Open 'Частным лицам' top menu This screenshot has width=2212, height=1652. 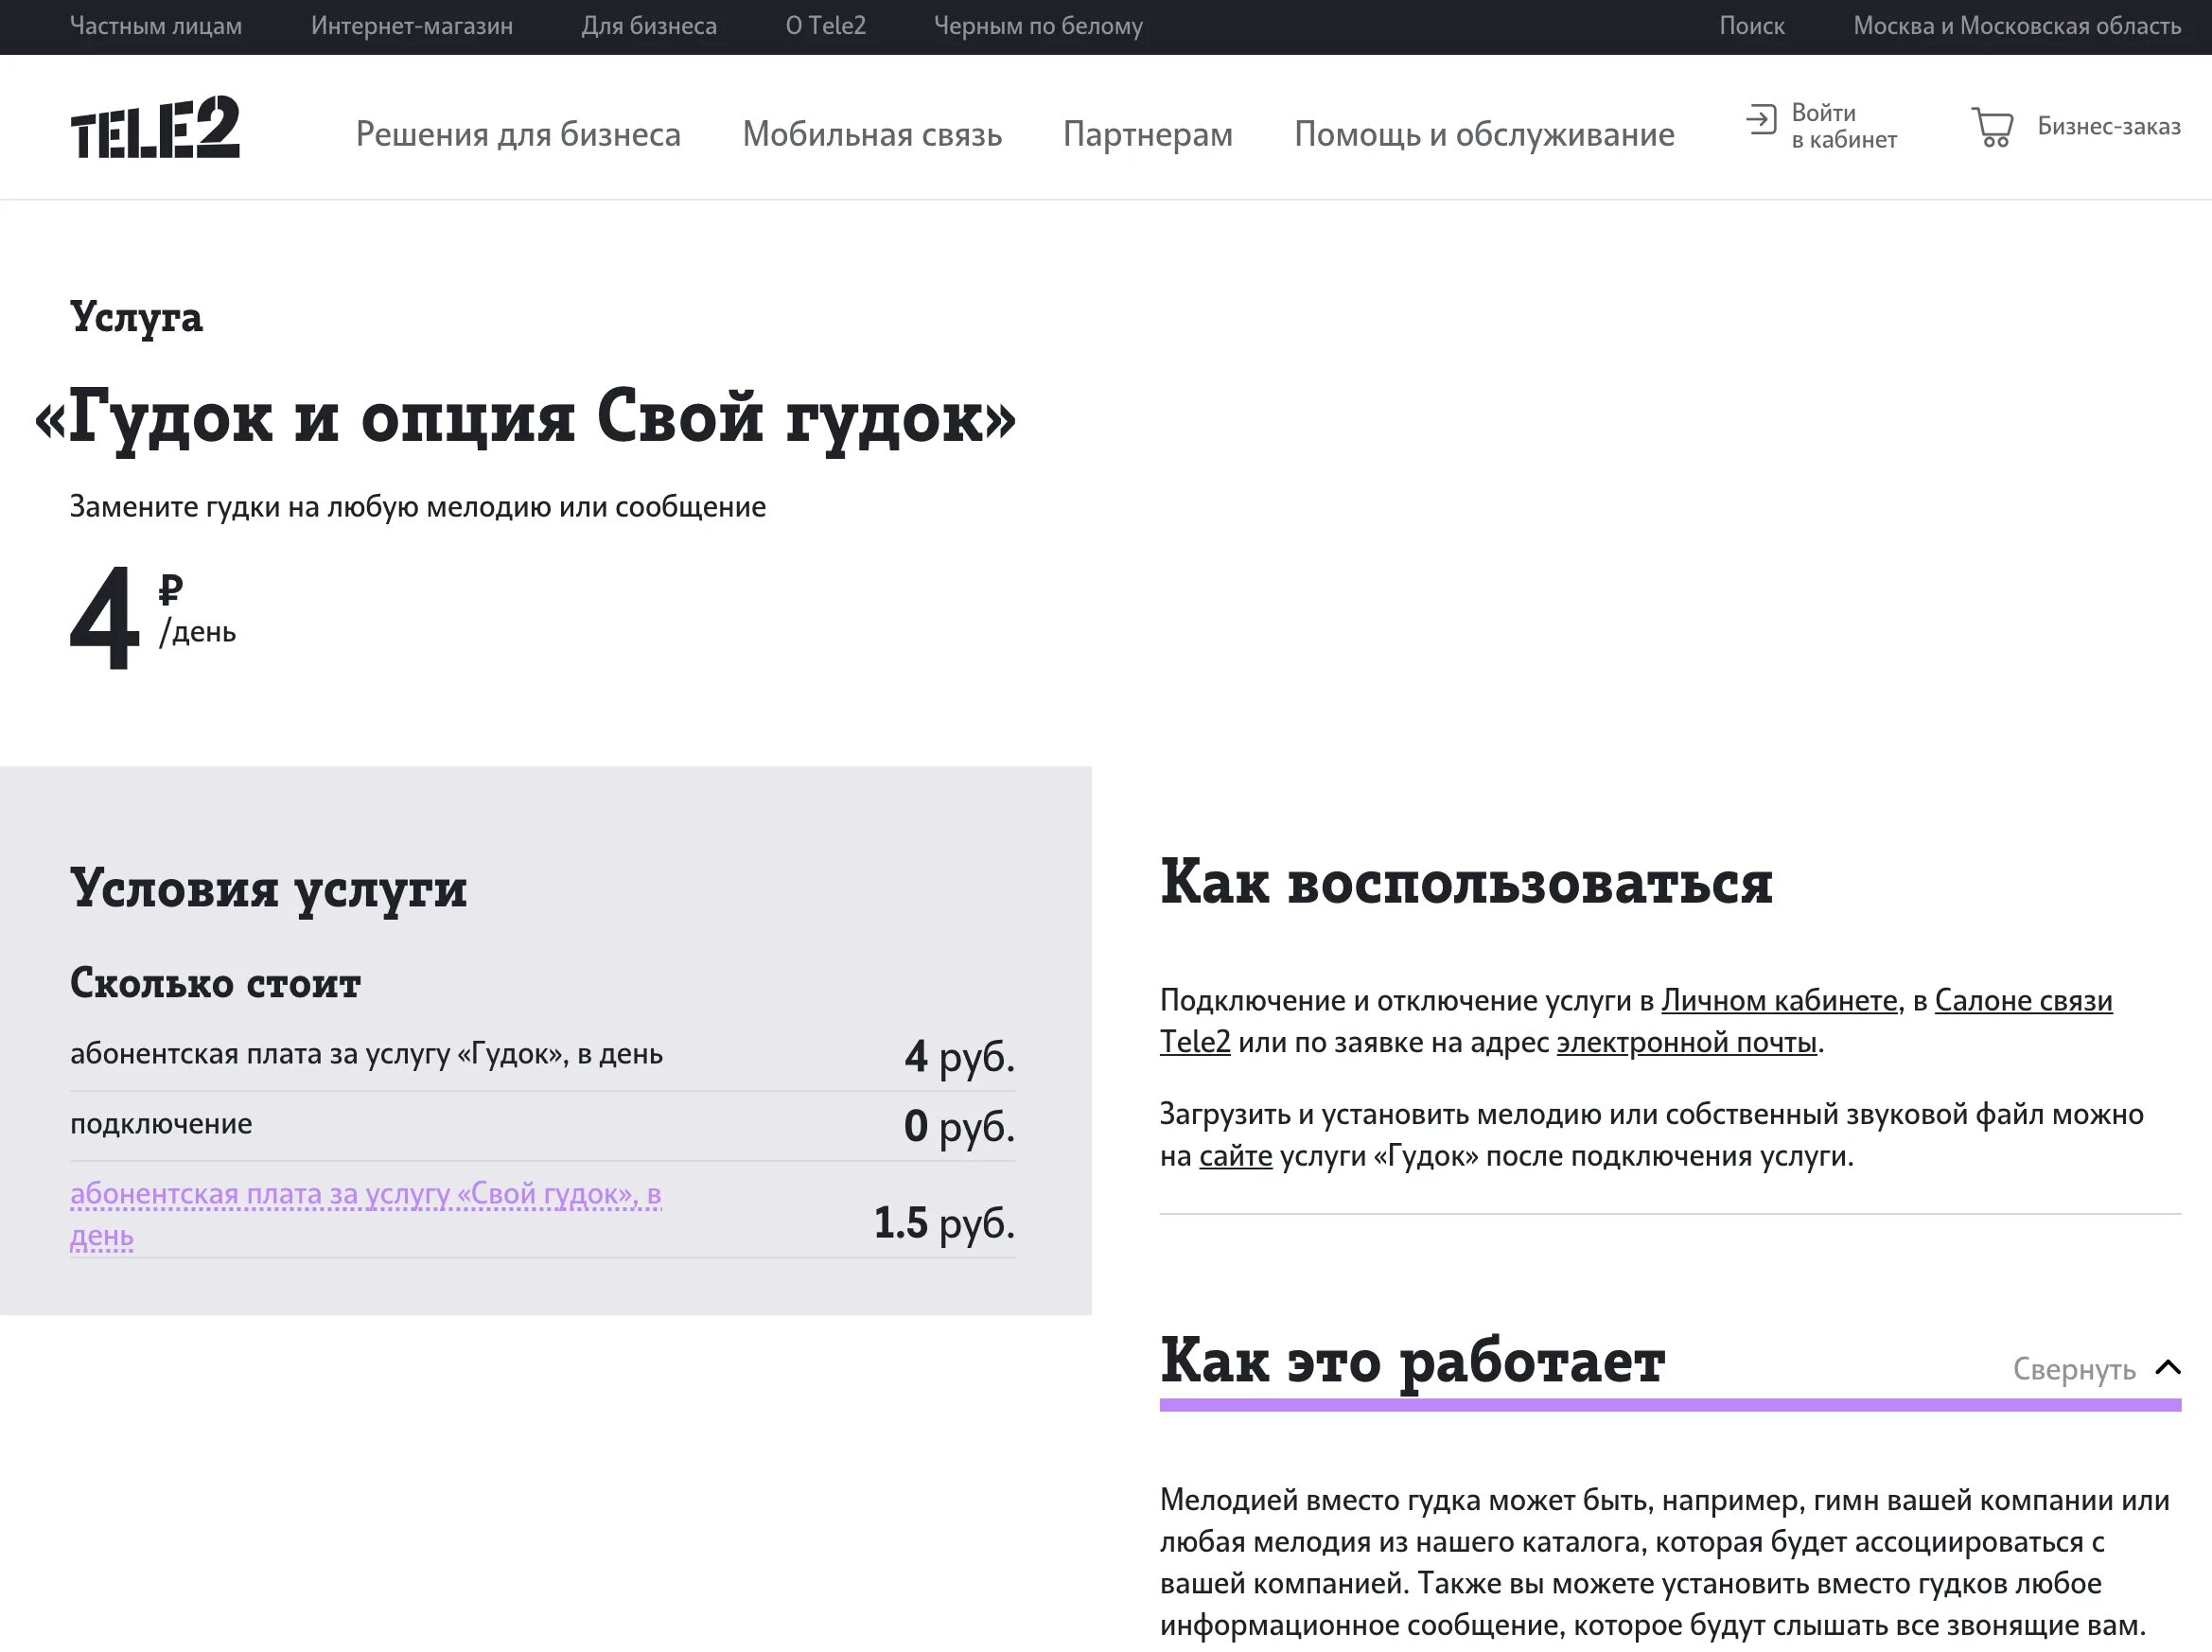coord(156,26)
